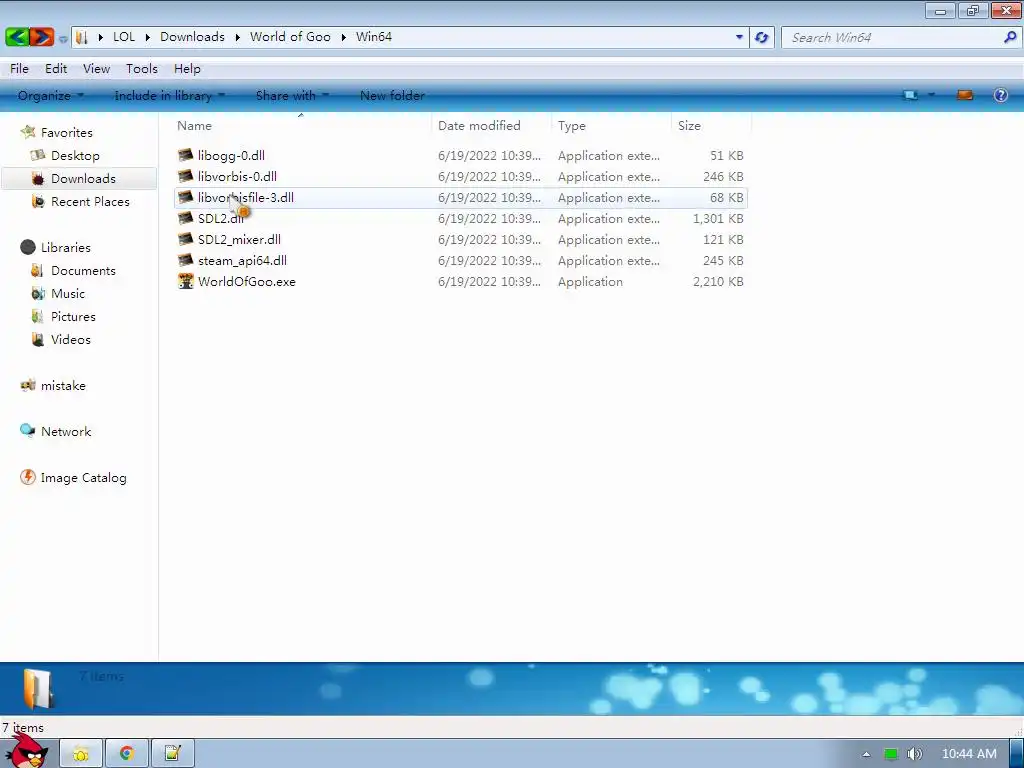Open the Share with dropdown

pyautogui.click(x=292, y=95)
